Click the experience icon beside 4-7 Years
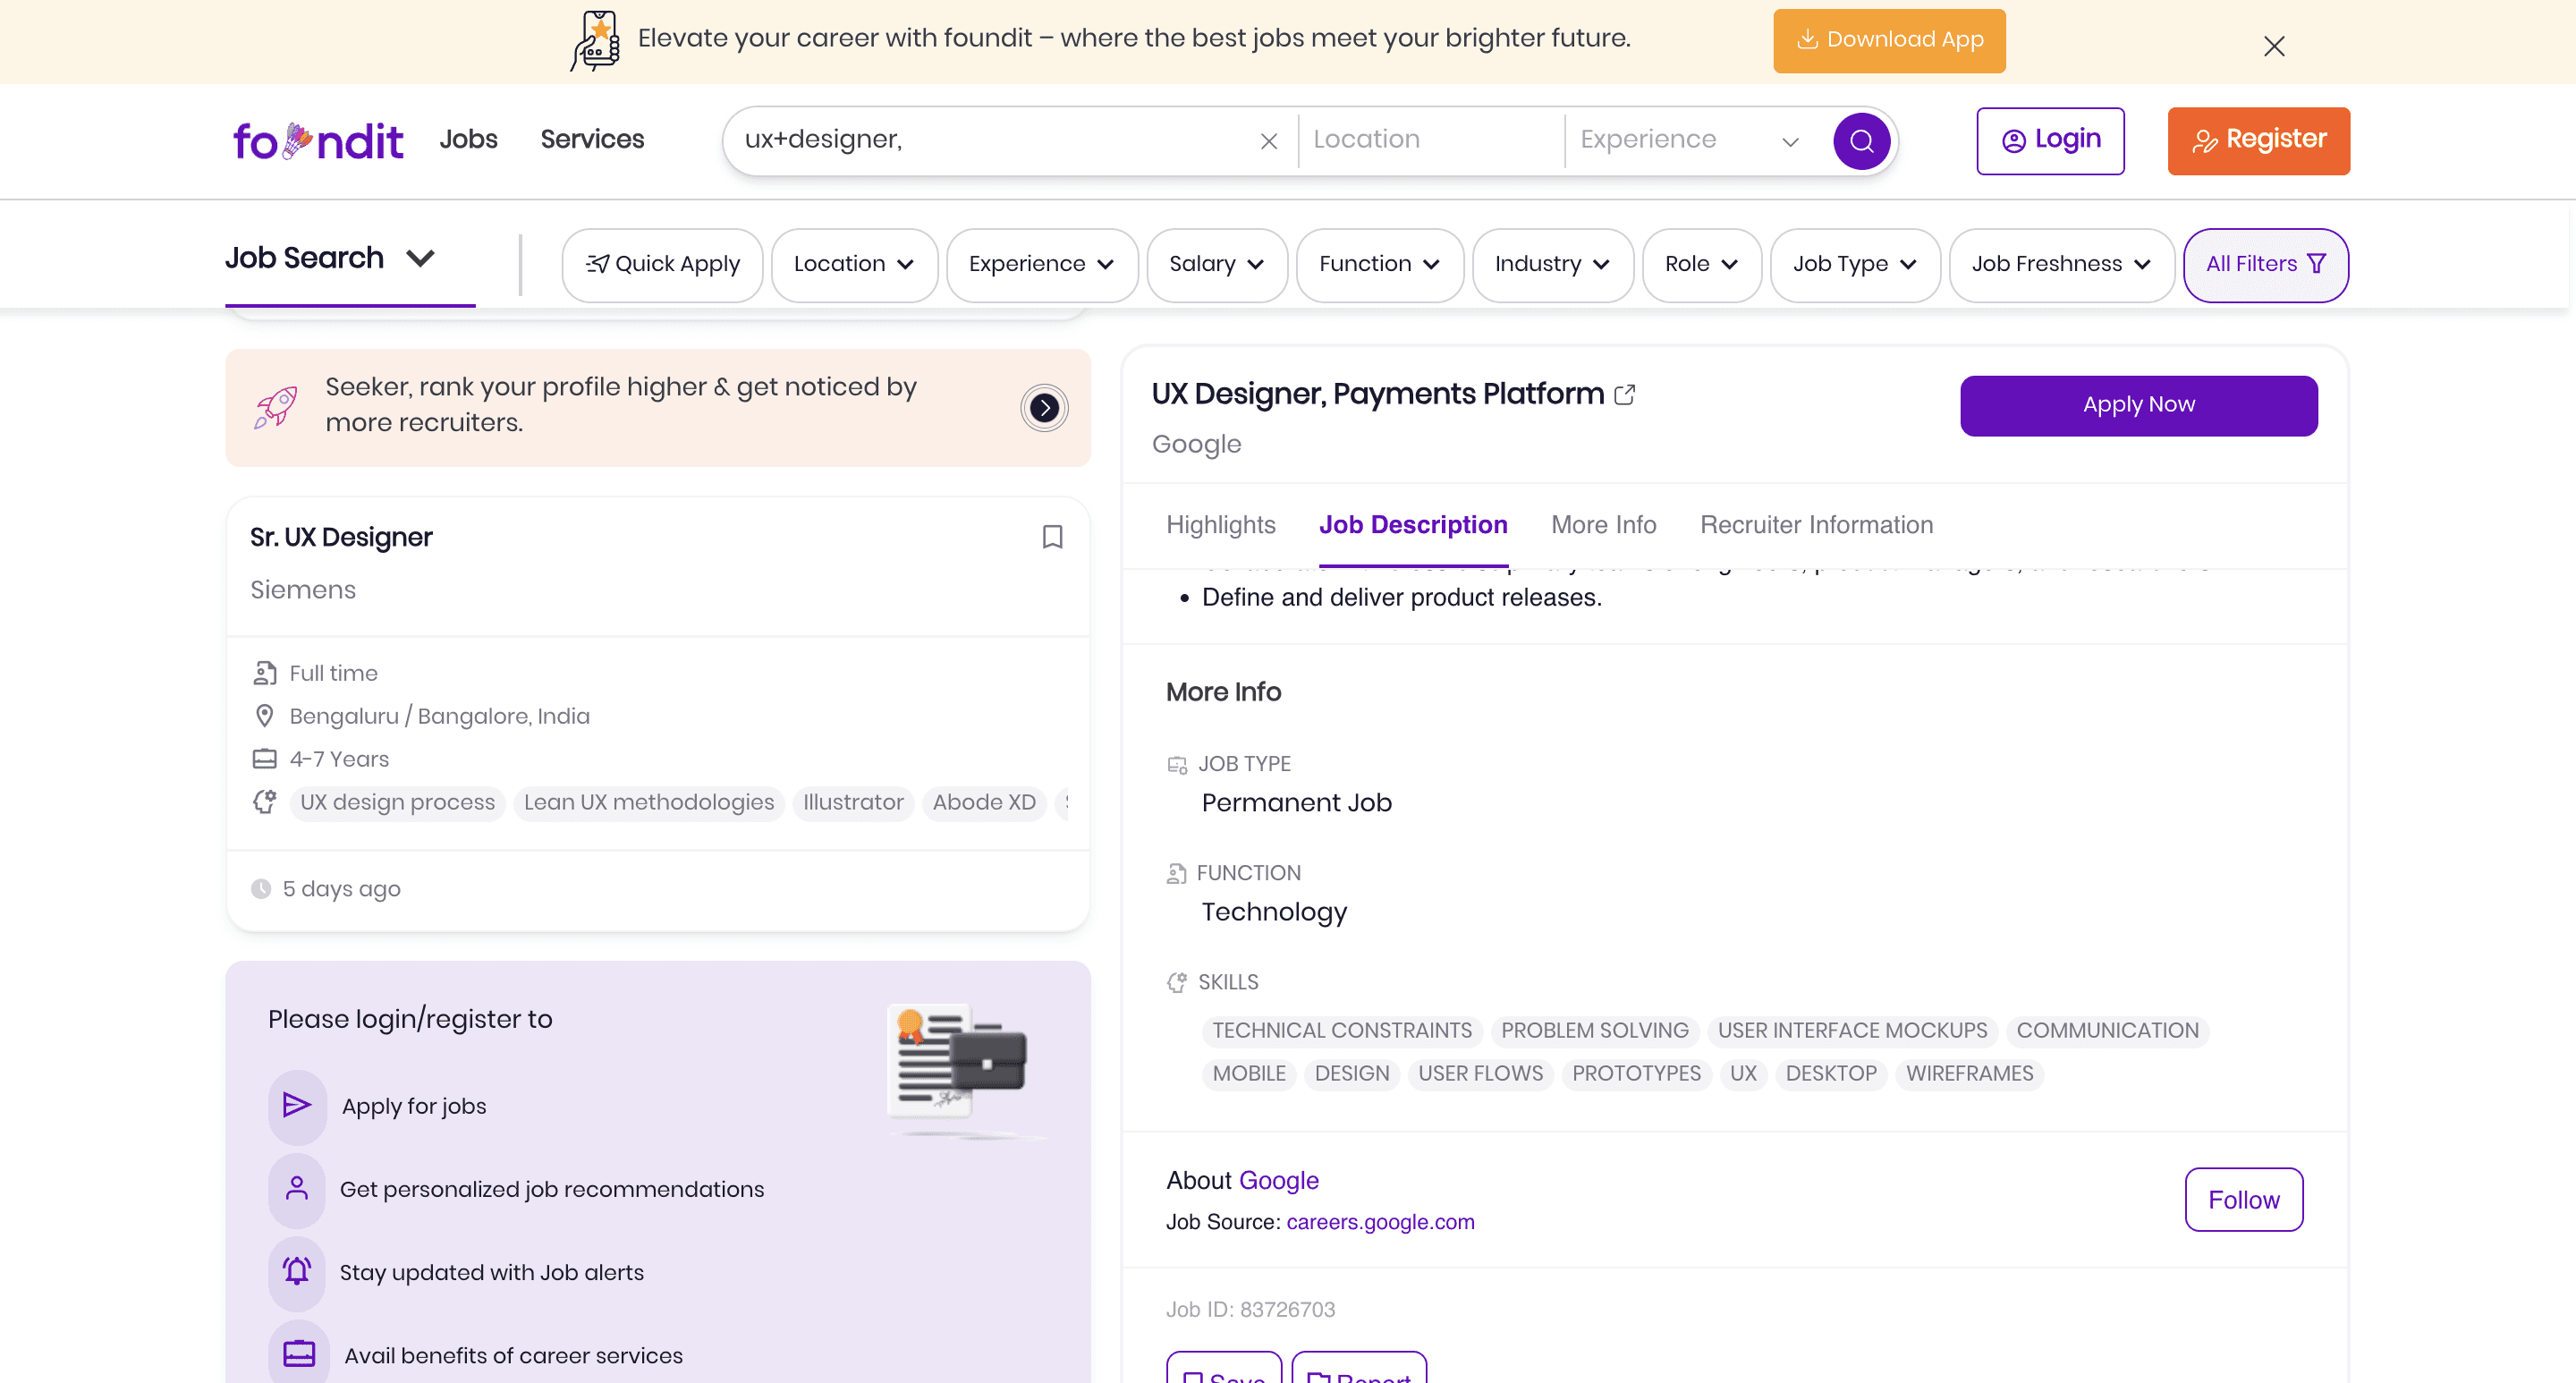 click(x=264, y=759)
